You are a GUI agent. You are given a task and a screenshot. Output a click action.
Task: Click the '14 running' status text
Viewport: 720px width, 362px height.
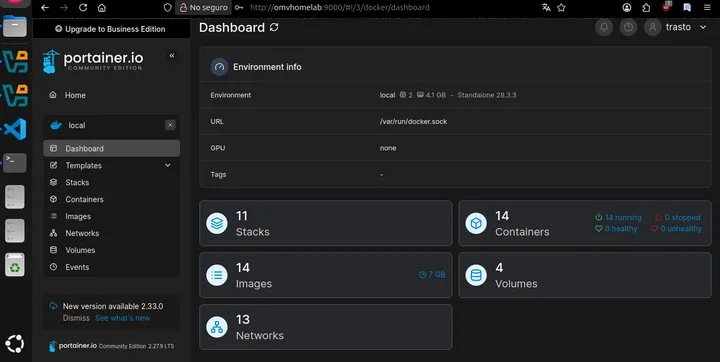[623, 217]
